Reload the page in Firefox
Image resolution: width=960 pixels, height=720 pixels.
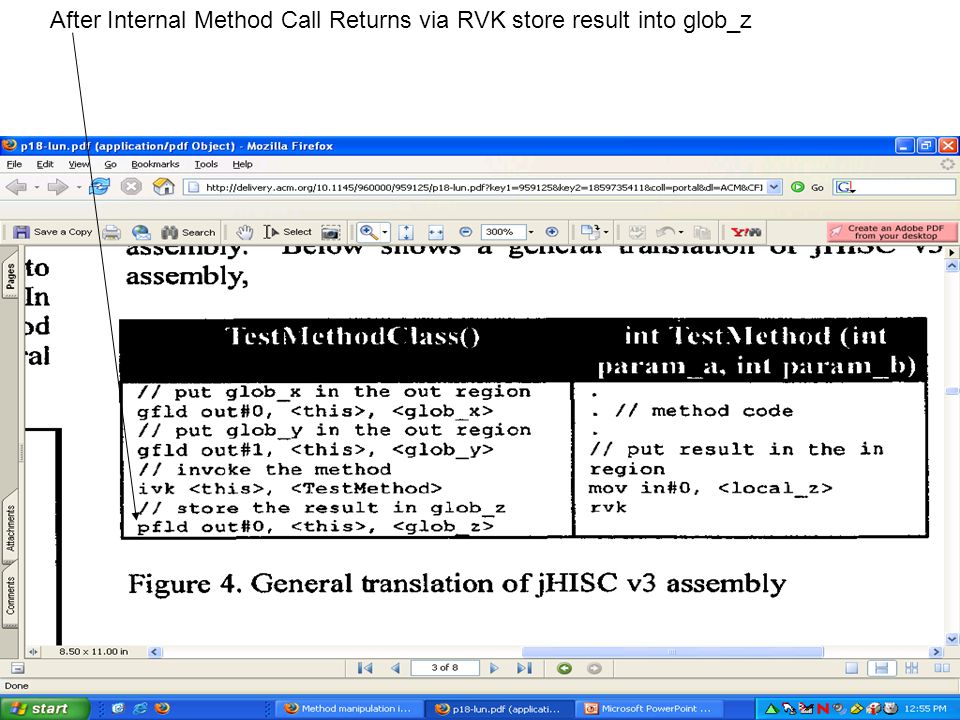click(x=100, y=187)
